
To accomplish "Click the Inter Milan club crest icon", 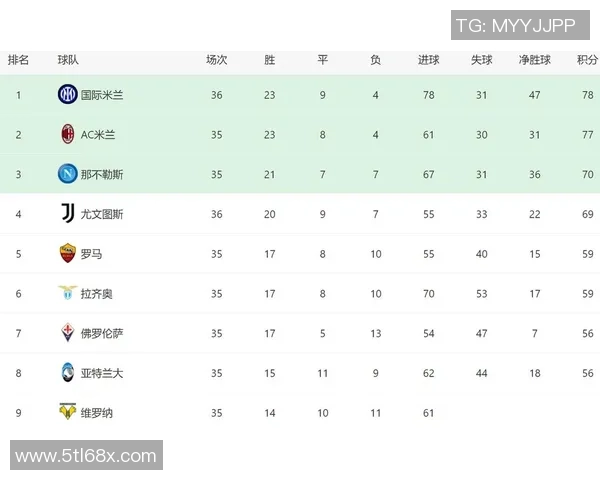I will (x=67, y=95).
